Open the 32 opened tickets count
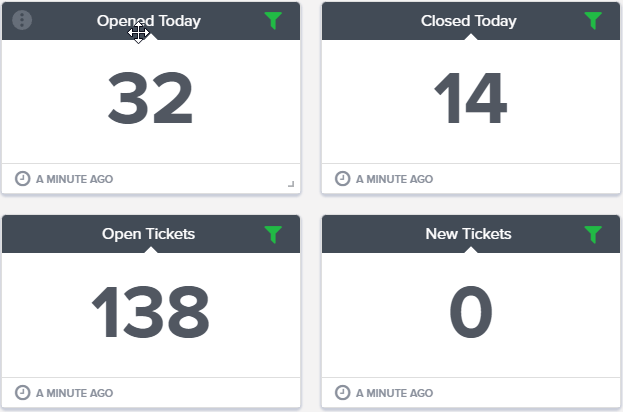 pos(150,98)
